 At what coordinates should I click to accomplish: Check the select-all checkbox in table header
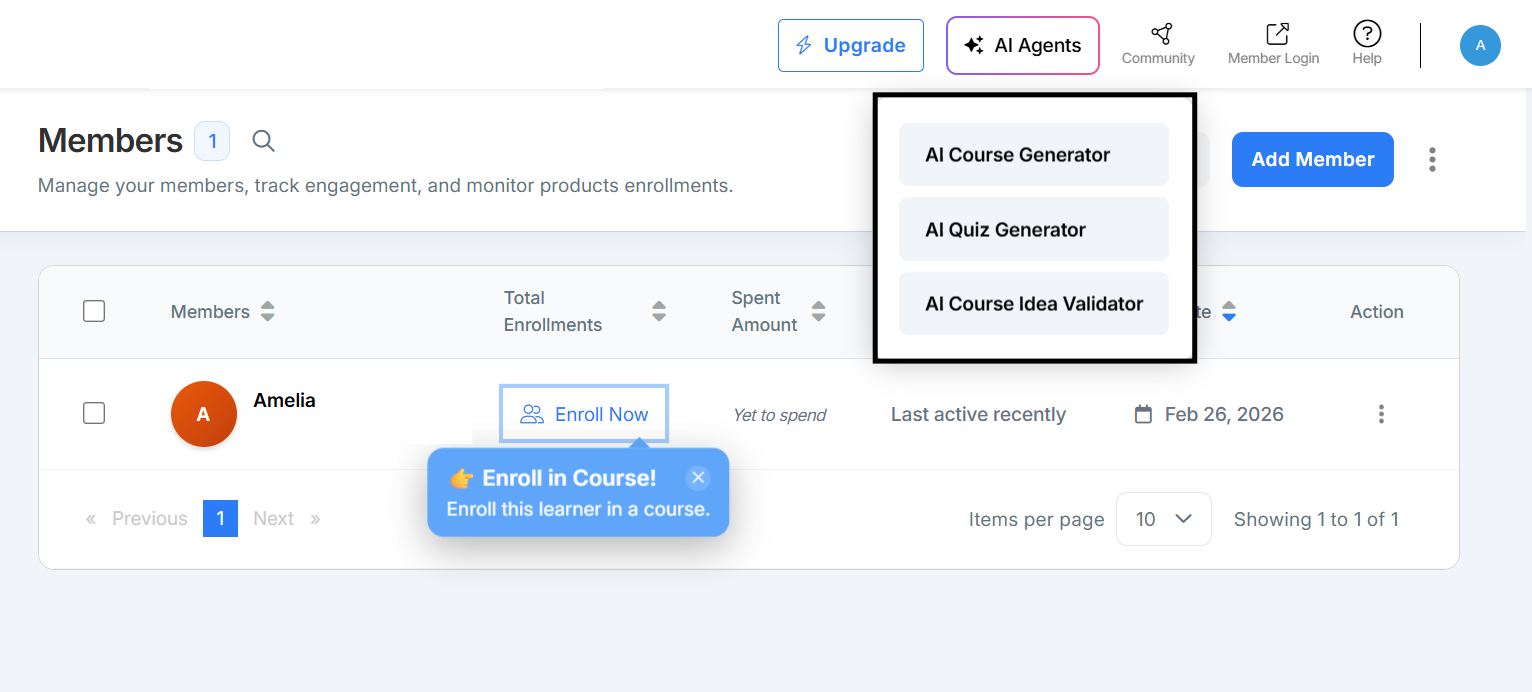coord(93,311)
